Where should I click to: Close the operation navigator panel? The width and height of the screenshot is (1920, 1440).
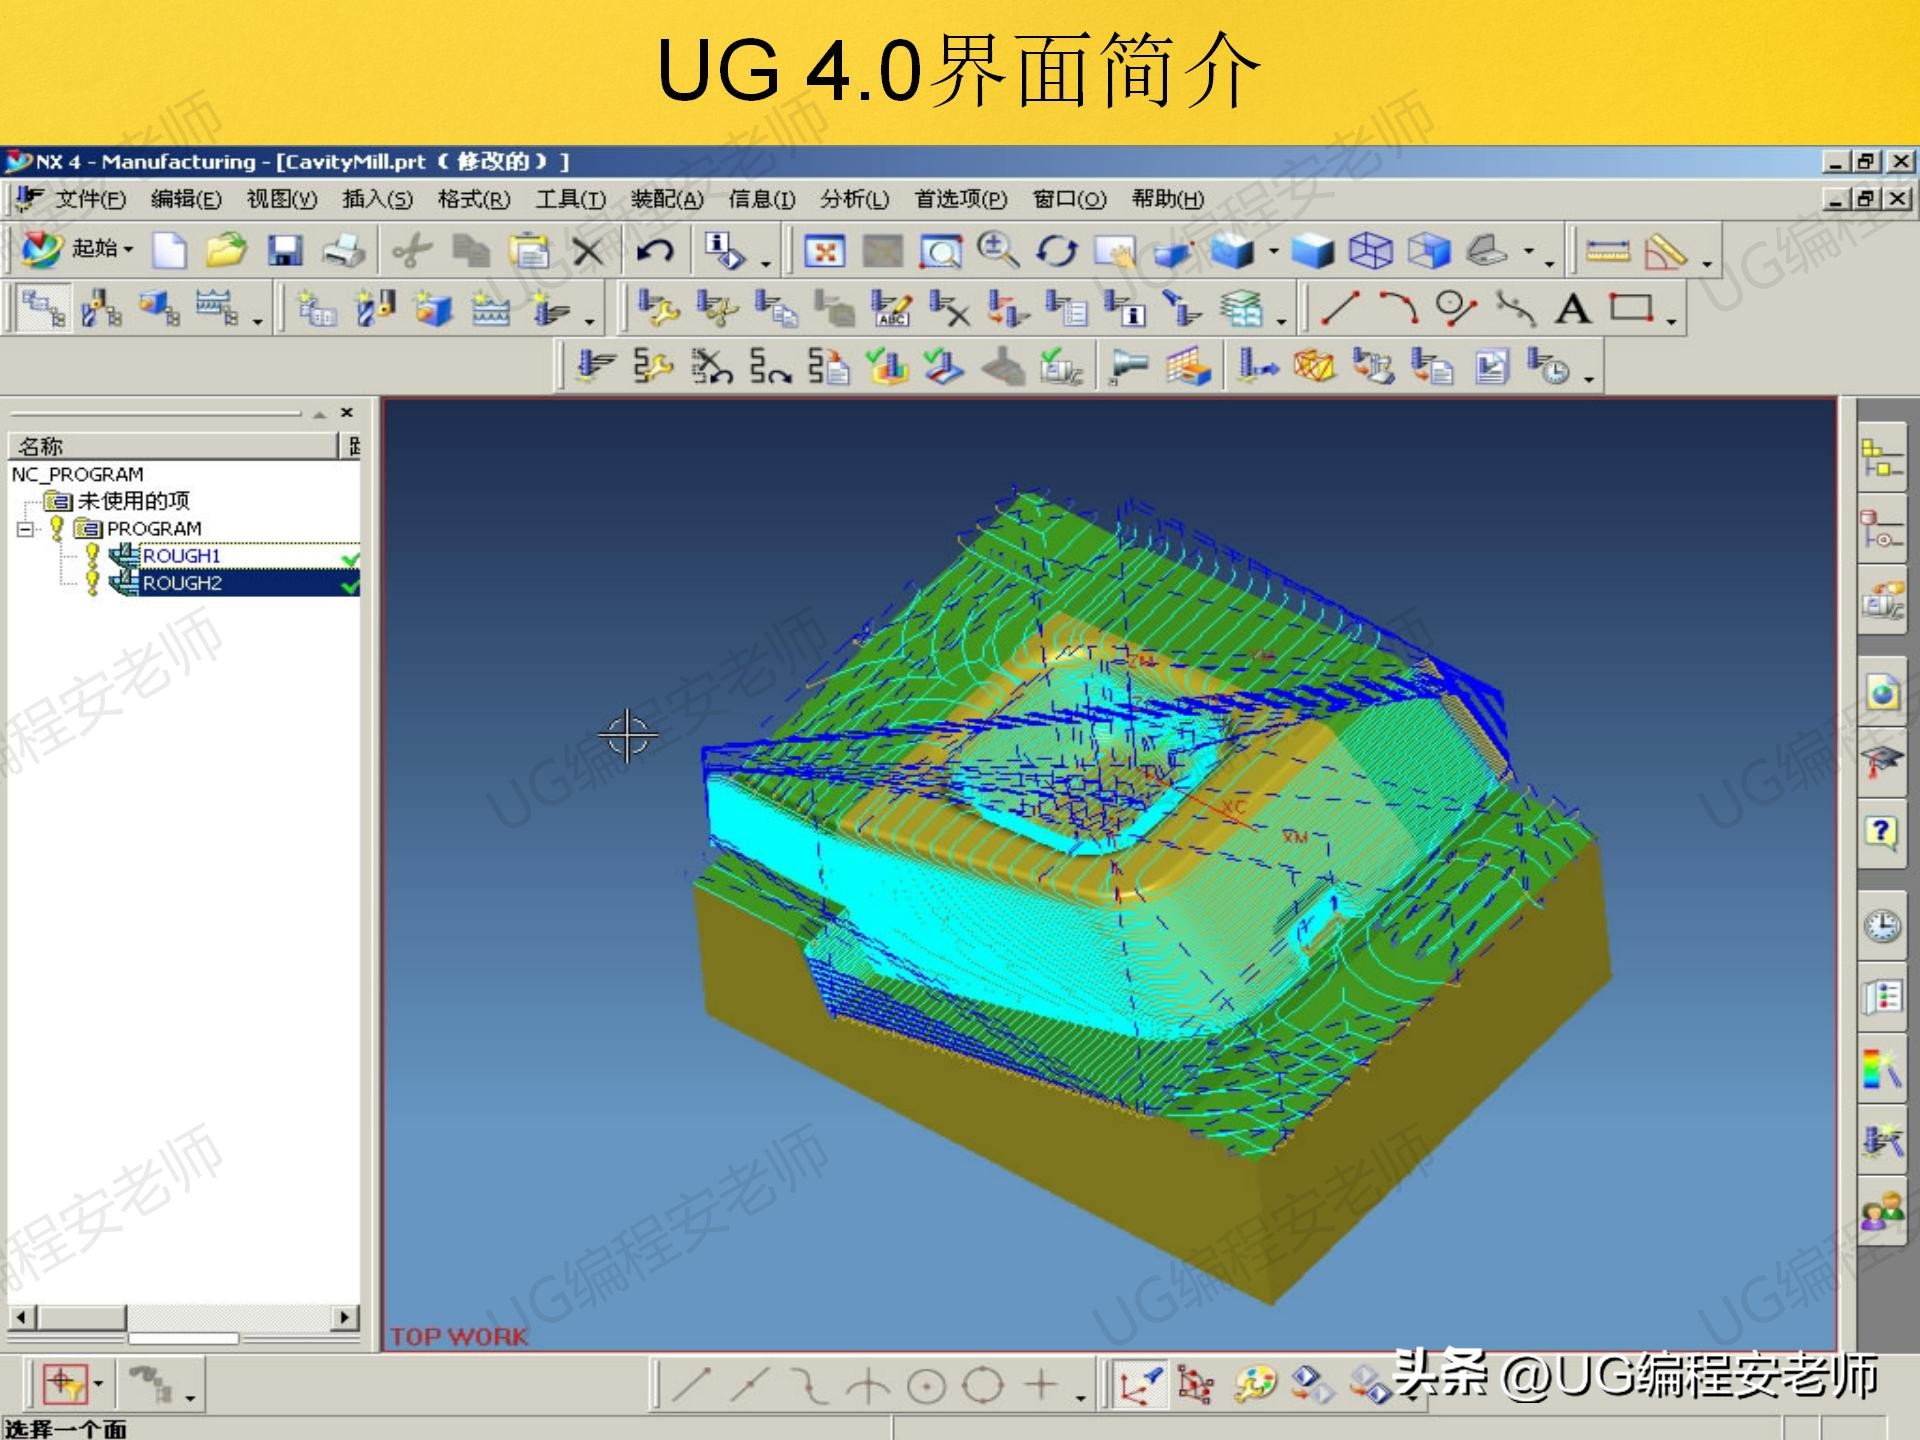pyautogui.click(x=347, y=411)
